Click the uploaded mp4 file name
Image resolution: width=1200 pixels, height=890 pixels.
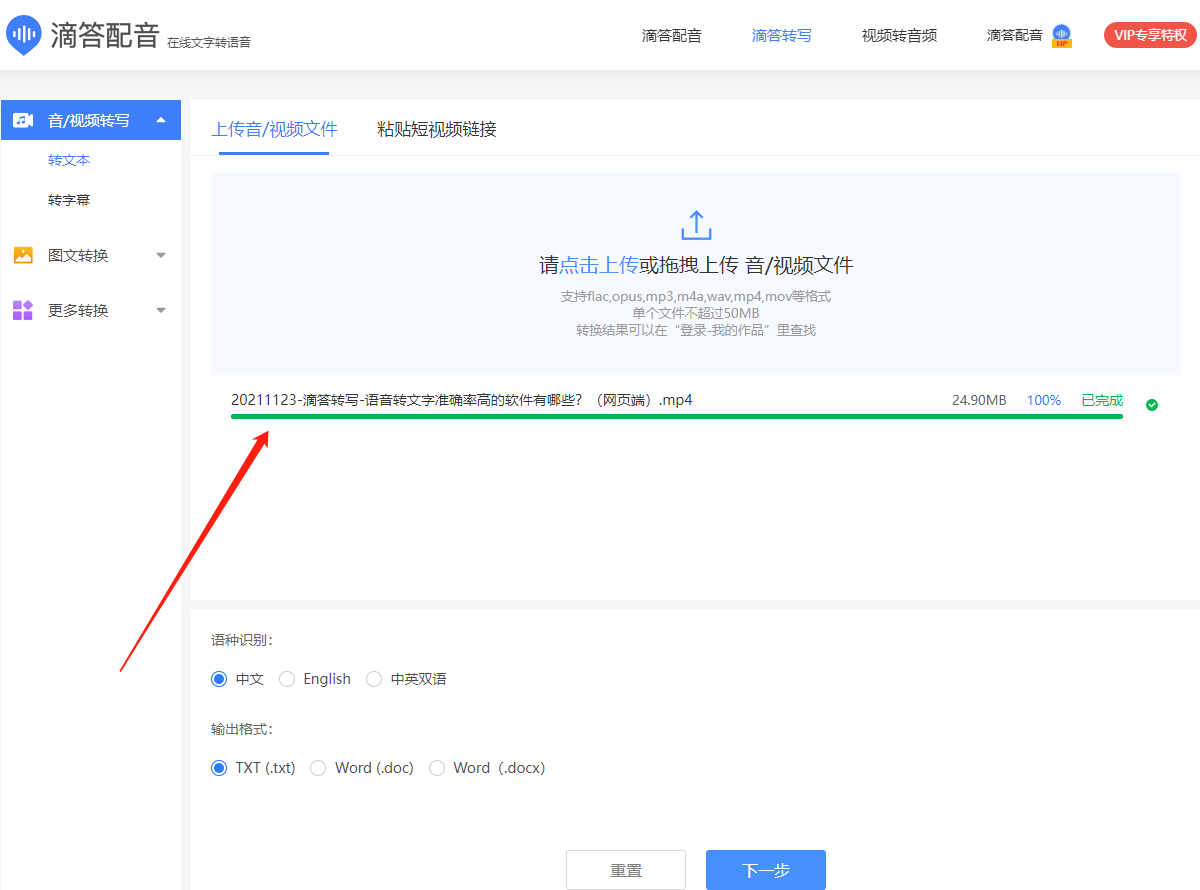pyautogui.click(x=462, y=400)
